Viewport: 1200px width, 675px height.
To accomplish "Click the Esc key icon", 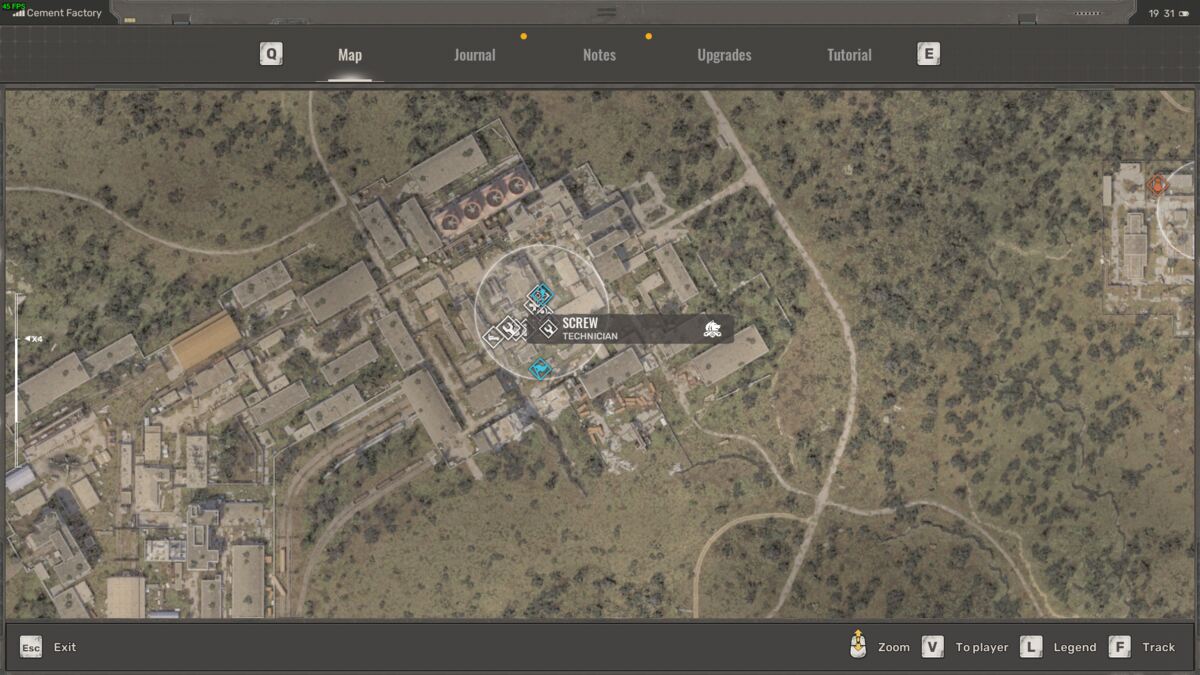I will click(x=31, y=647).
